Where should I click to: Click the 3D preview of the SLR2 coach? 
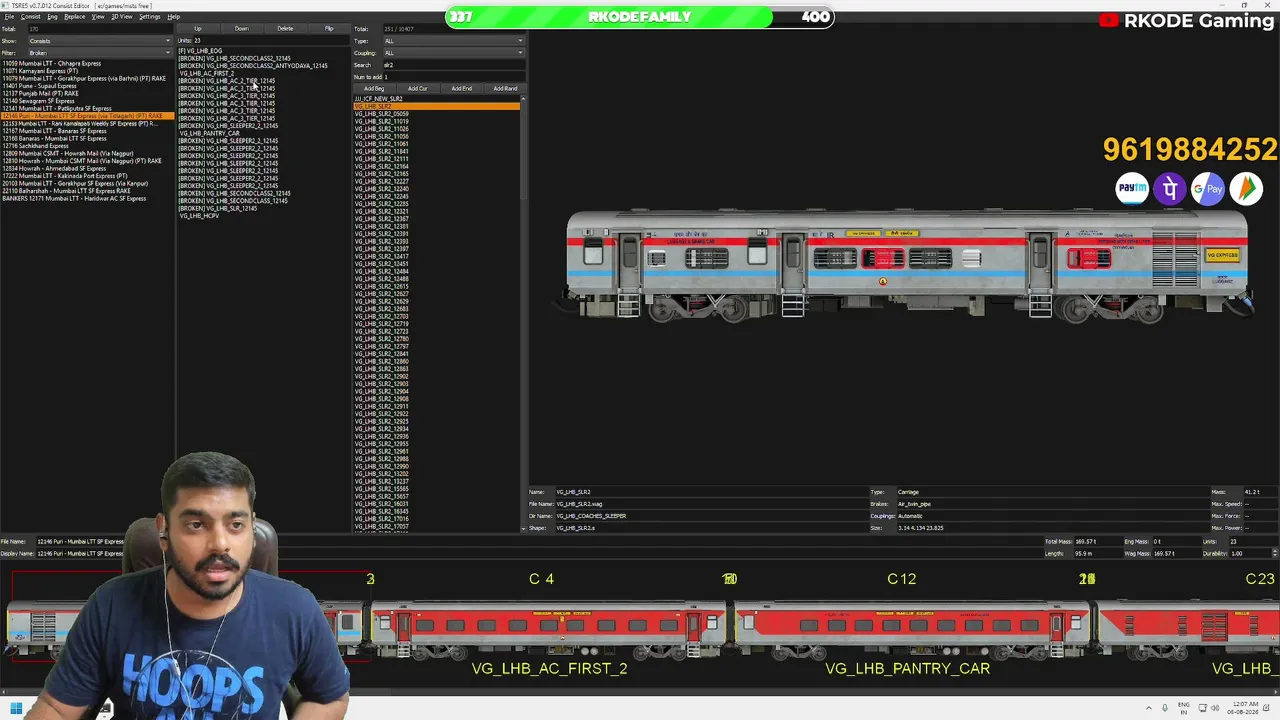(x=908, y=266)
